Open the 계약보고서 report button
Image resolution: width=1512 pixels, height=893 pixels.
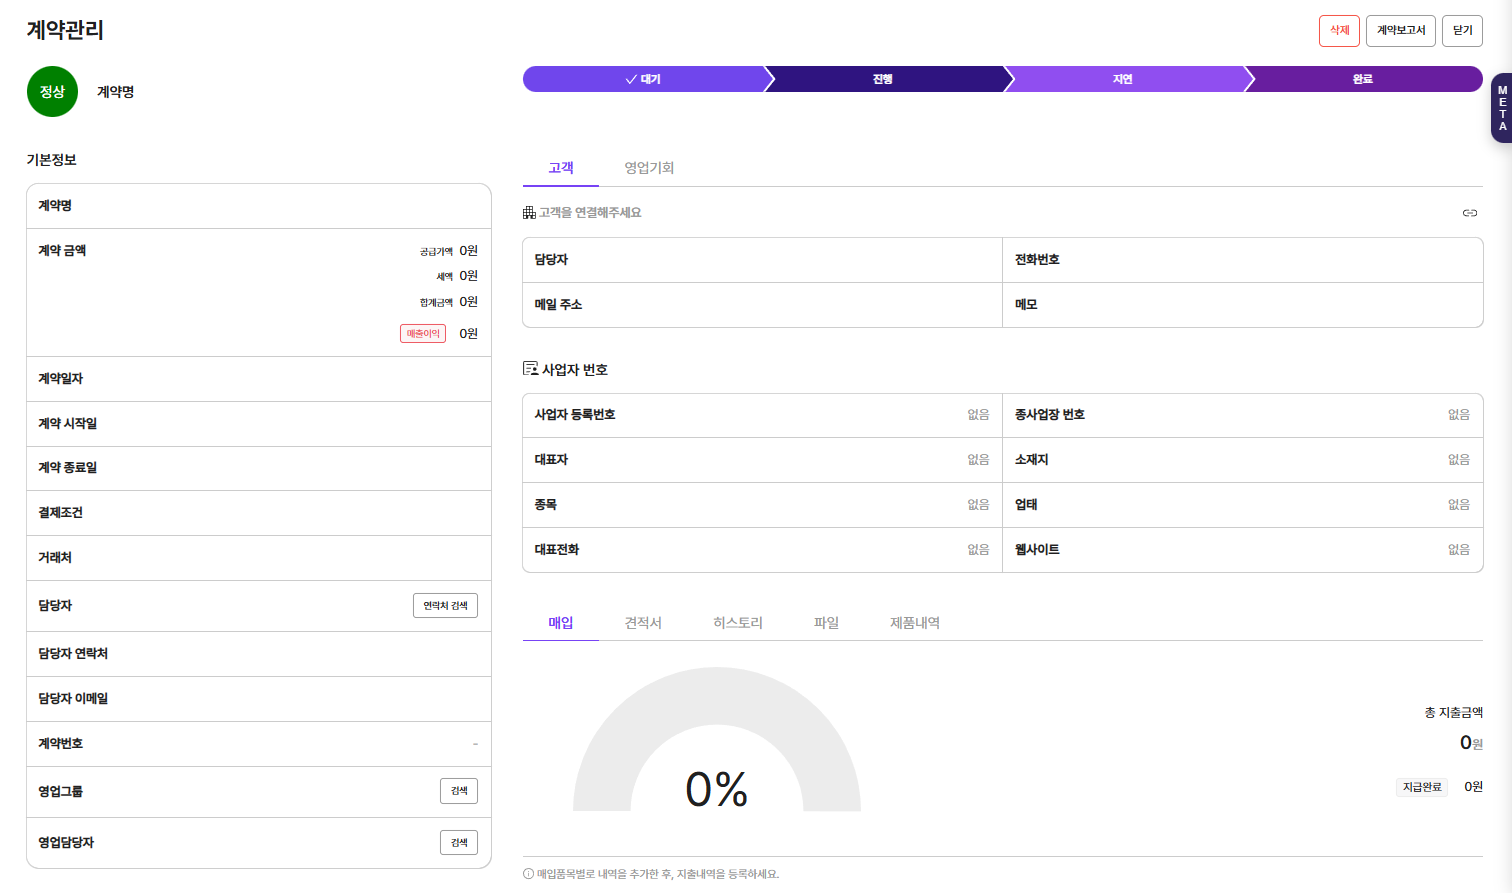1400,31
